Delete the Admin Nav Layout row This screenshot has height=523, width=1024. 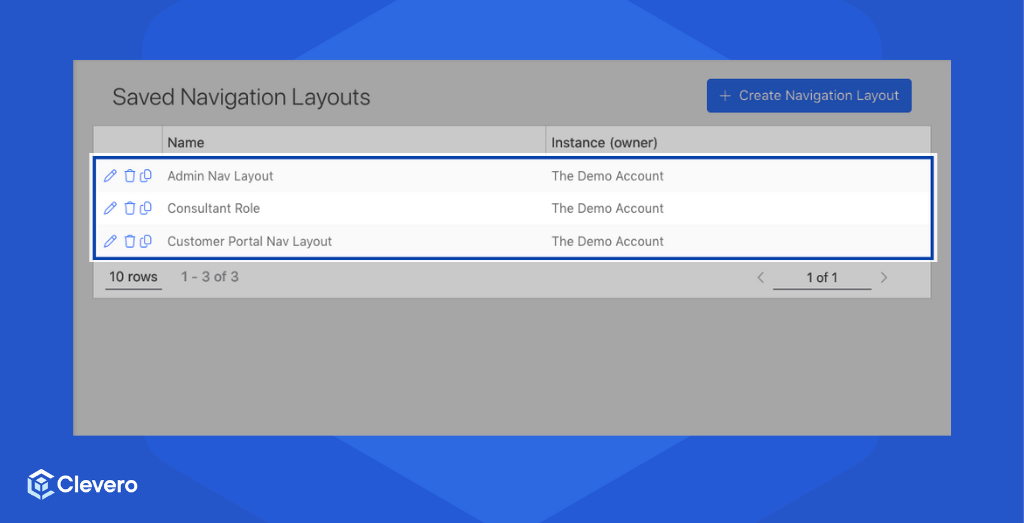coord(129,176)
